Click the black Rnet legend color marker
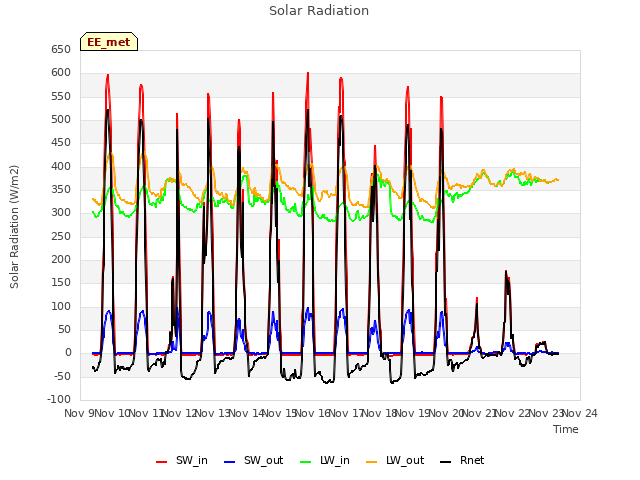 [x=446, y=462]
